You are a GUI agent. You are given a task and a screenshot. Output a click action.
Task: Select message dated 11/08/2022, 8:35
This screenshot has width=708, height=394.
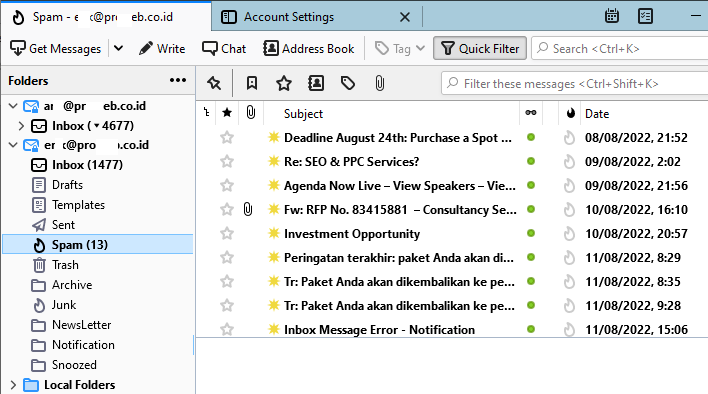[x=633, y=282]
